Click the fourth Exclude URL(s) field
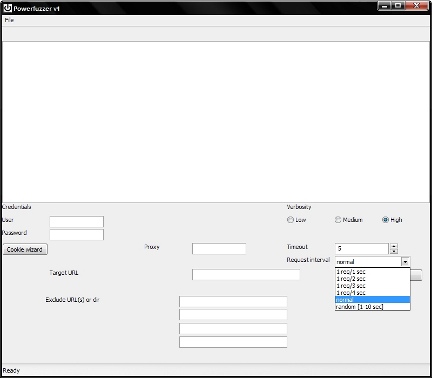This screenshot has width=432, height=378. coord(233,342)
